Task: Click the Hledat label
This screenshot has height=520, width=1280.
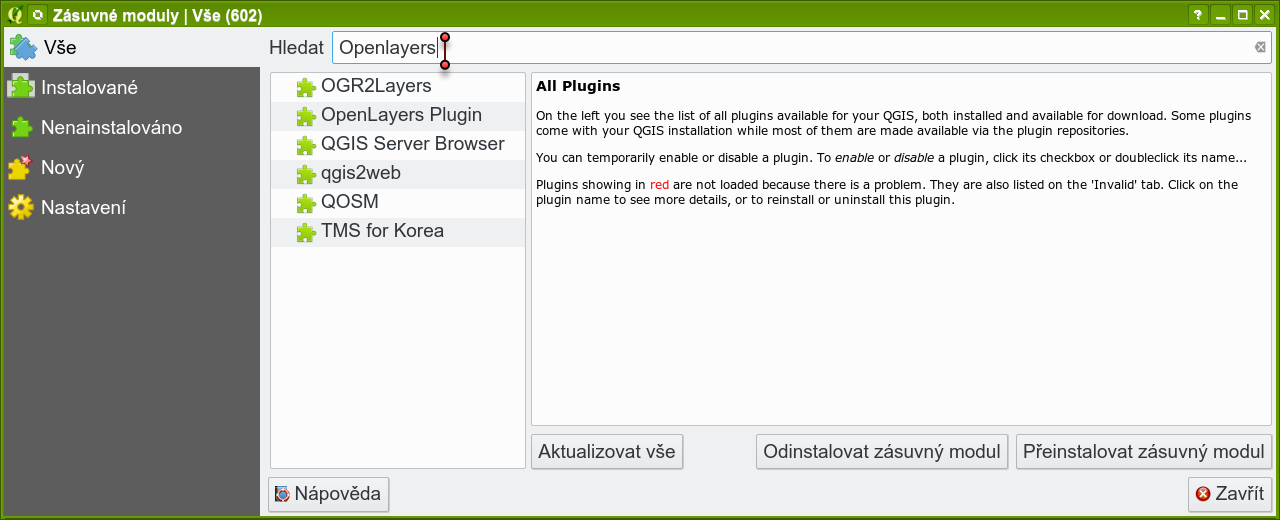Action: click(x=297, y=47)
